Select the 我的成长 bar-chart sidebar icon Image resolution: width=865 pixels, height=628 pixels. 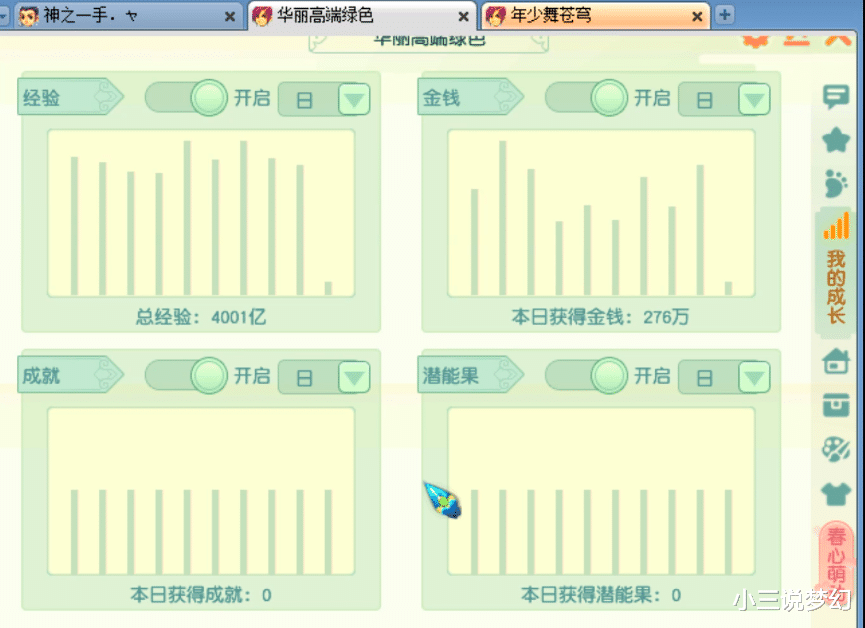pyautogui.click(x=836, y=226)
